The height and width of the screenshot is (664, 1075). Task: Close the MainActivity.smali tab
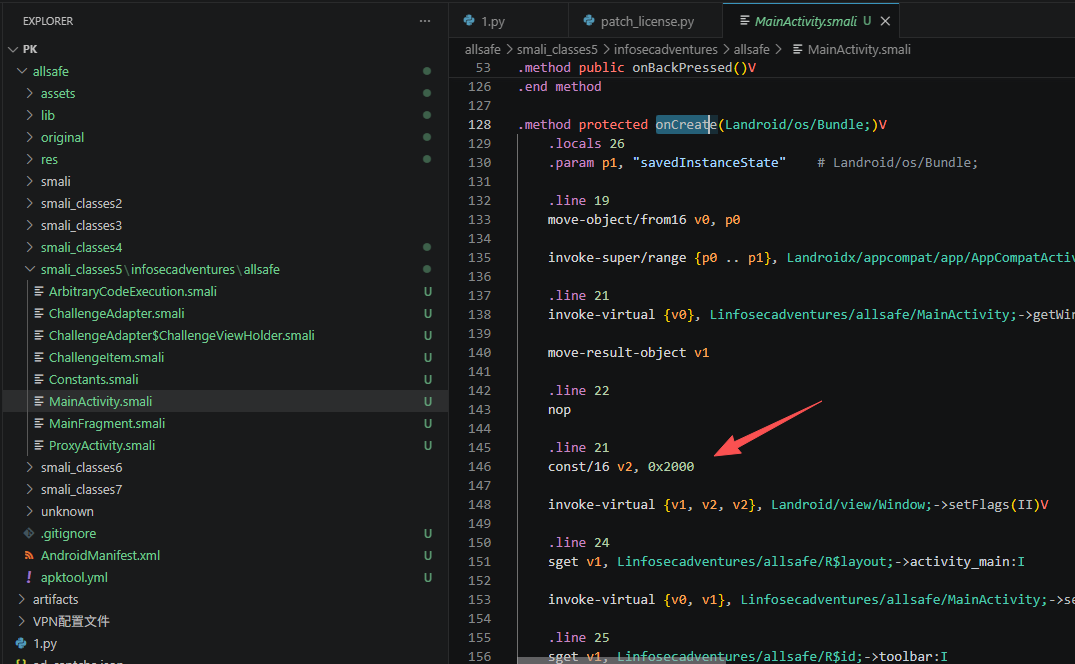(885, 21)
